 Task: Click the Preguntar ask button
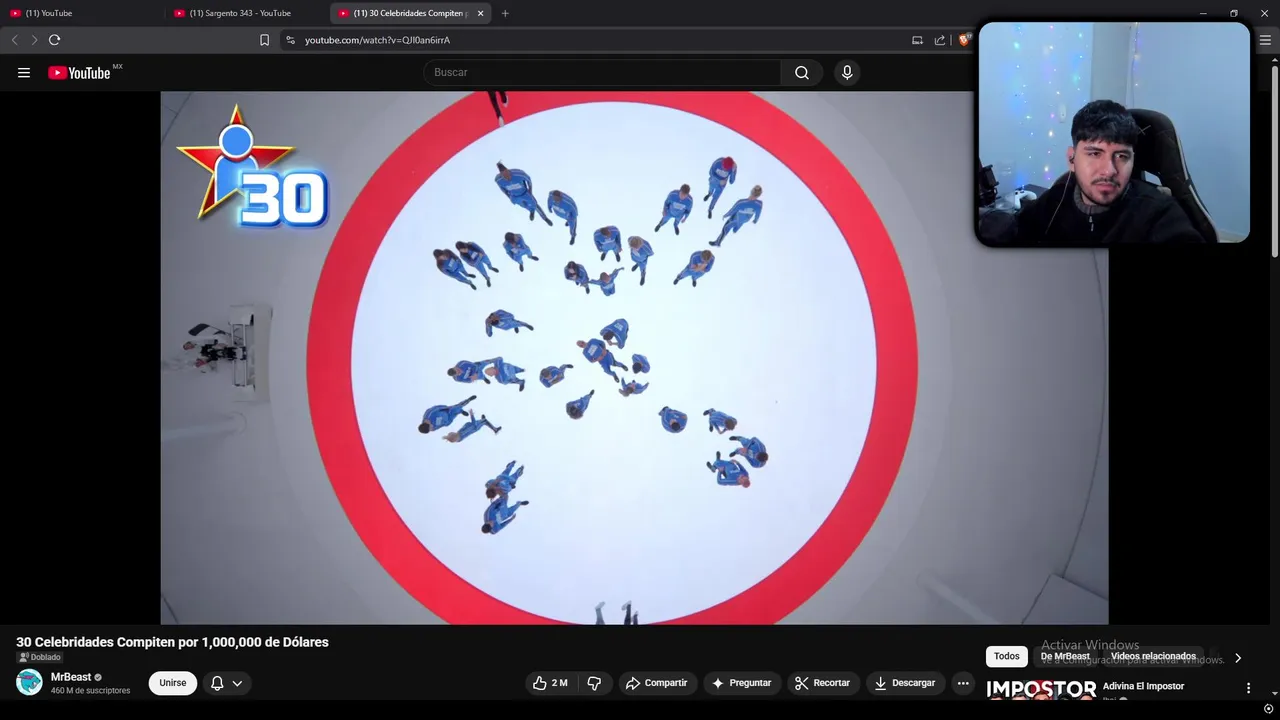[741, 683]
